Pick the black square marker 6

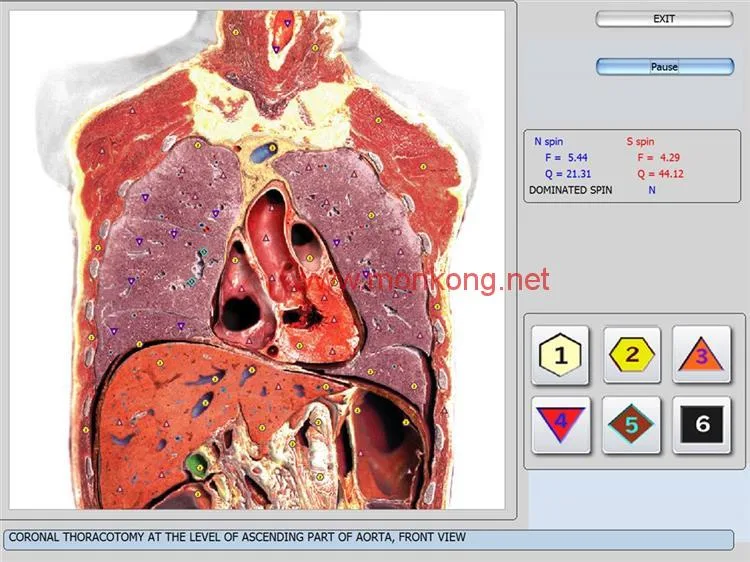(x=702, y=424)
